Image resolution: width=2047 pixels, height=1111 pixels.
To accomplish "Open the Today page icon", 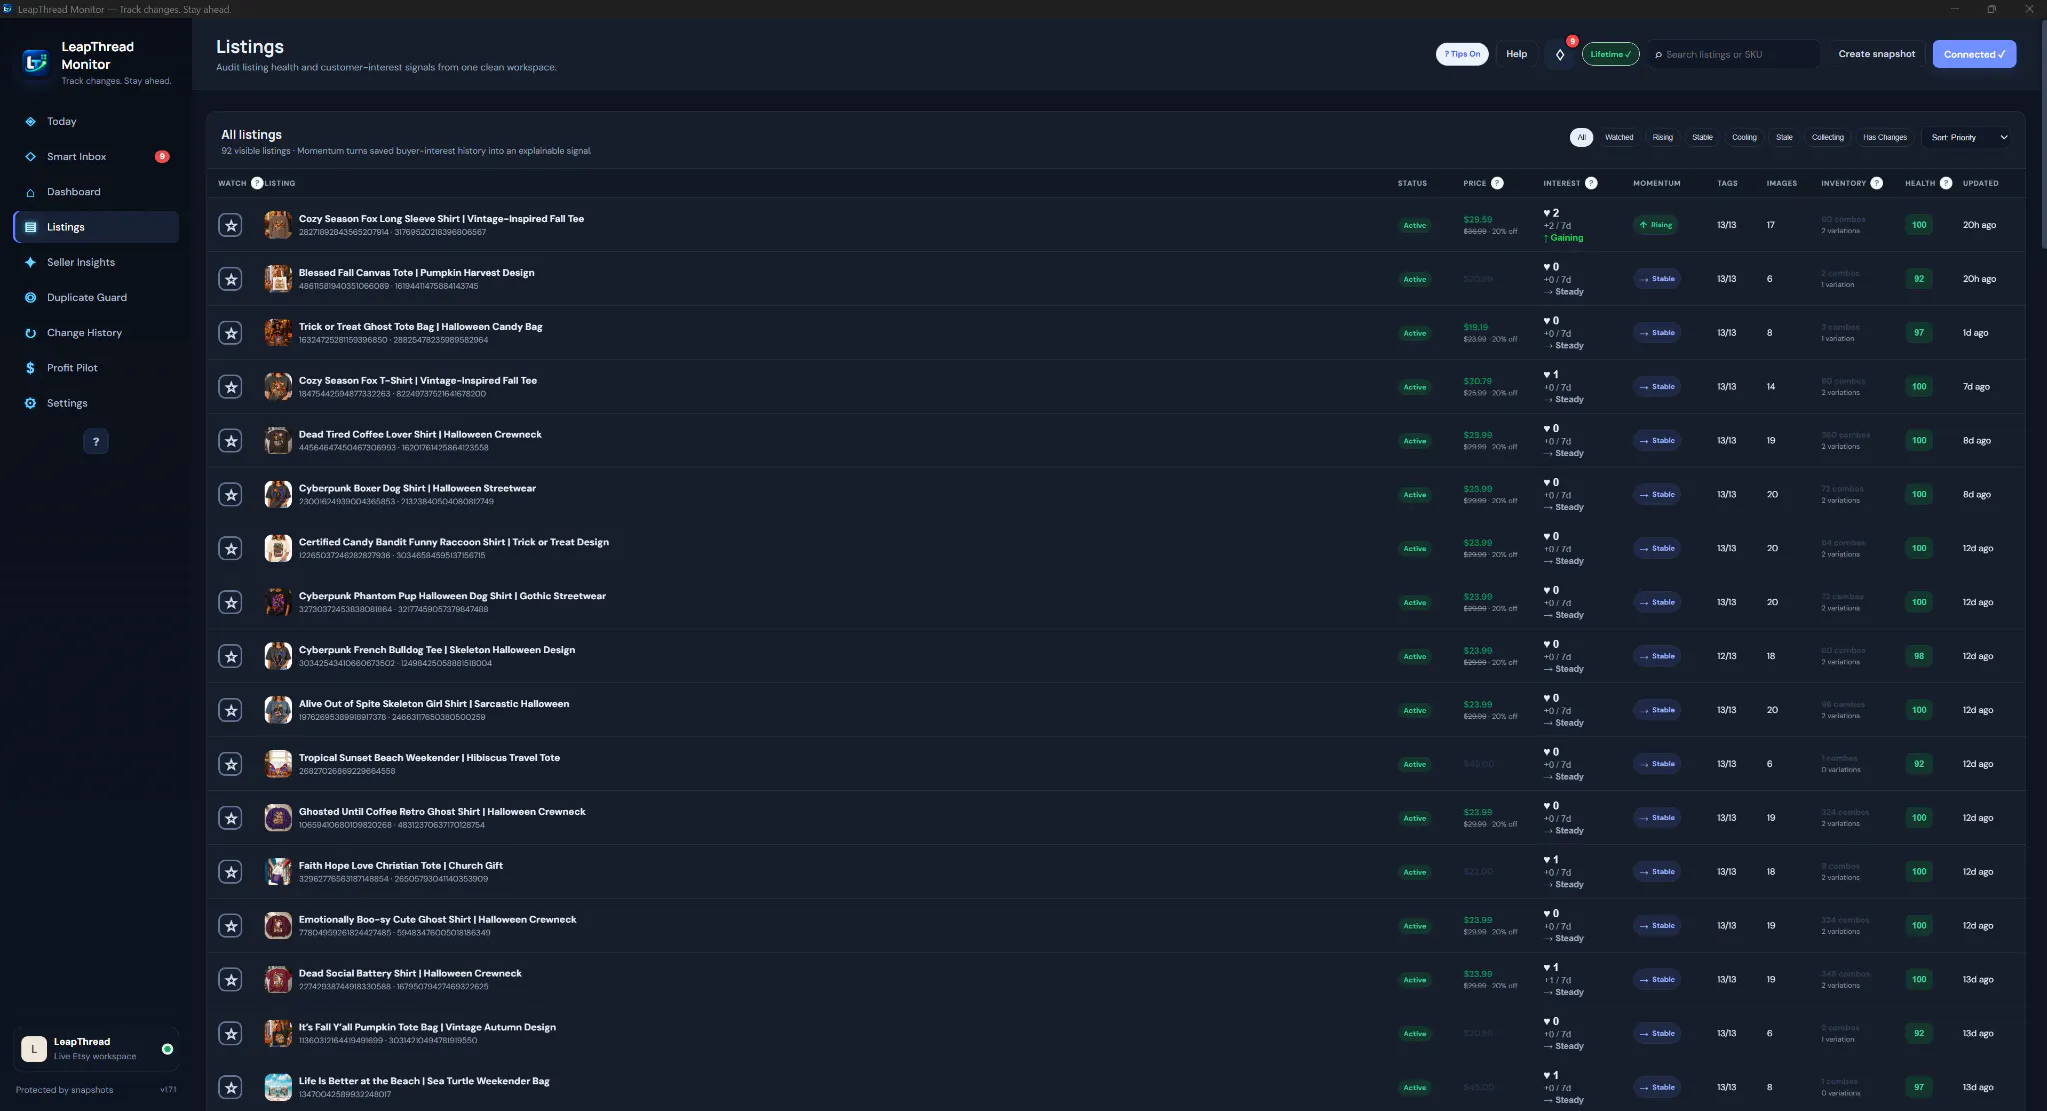I will click(30, 122).
